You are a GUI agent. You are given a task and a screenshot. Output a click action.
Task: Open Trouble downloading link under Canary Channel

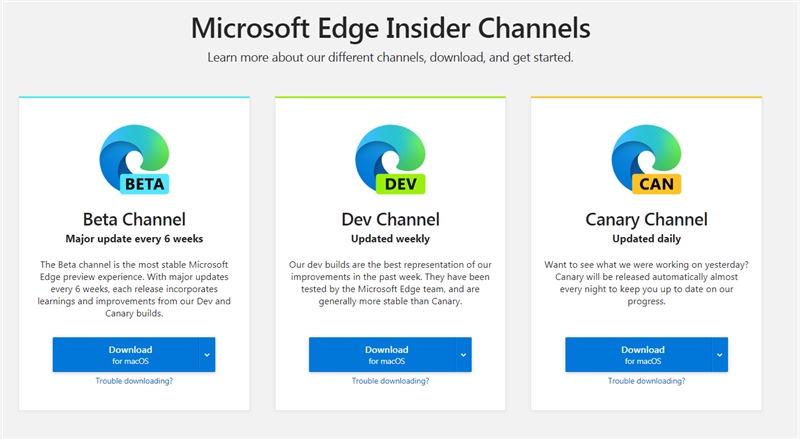coord(646,381)
